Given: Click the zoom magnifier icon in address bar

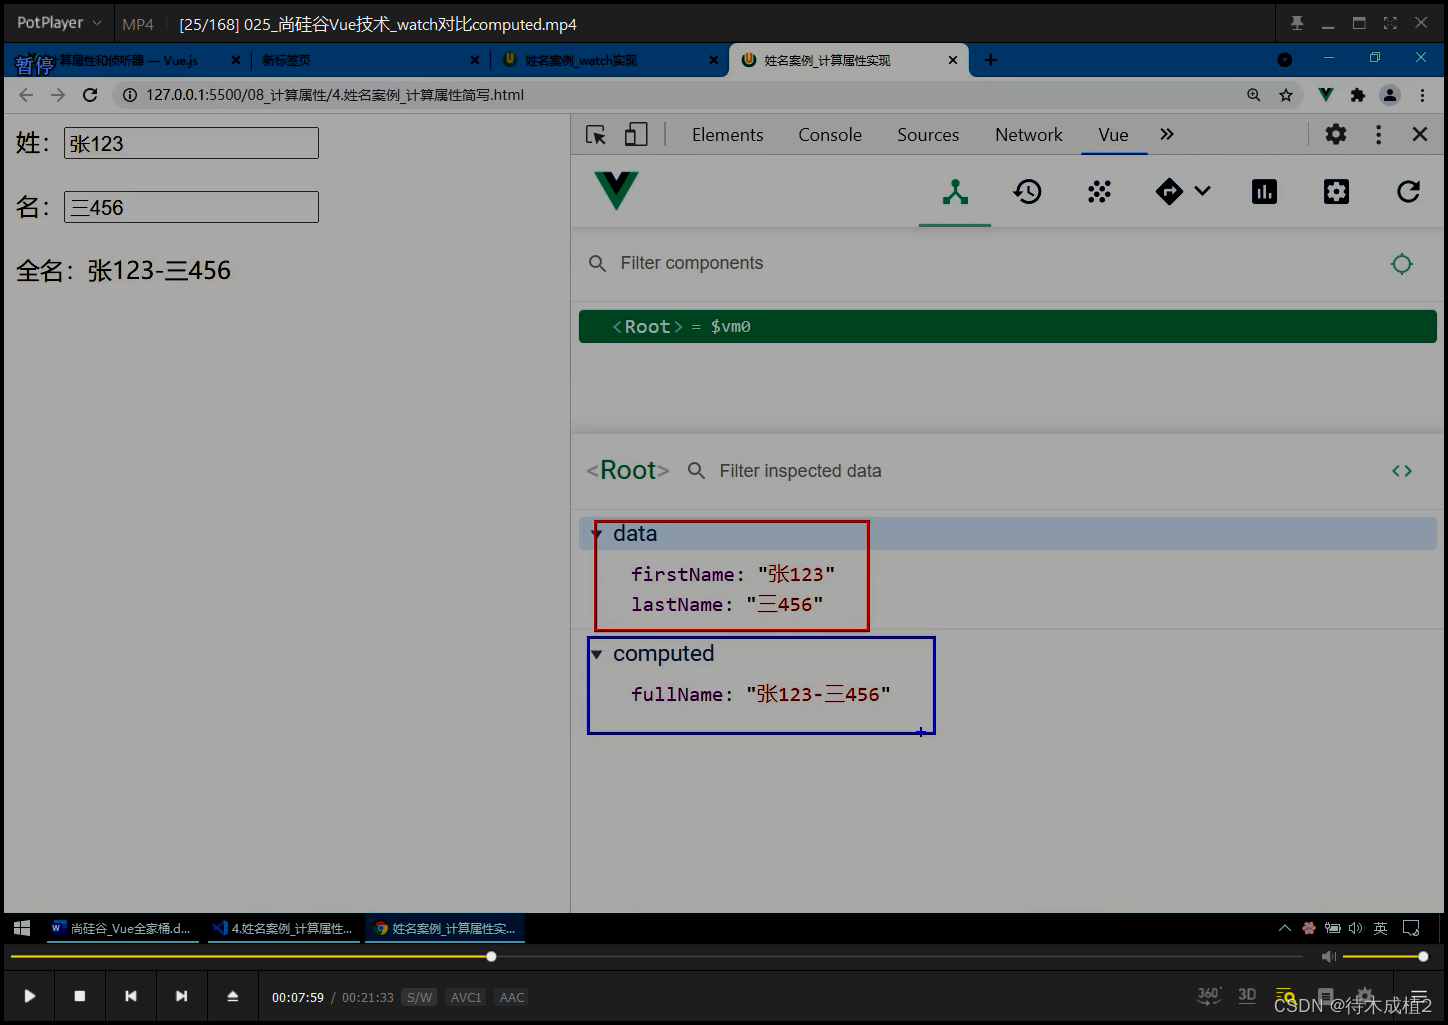Looking at the screenshot, I should click(1254, 95).
